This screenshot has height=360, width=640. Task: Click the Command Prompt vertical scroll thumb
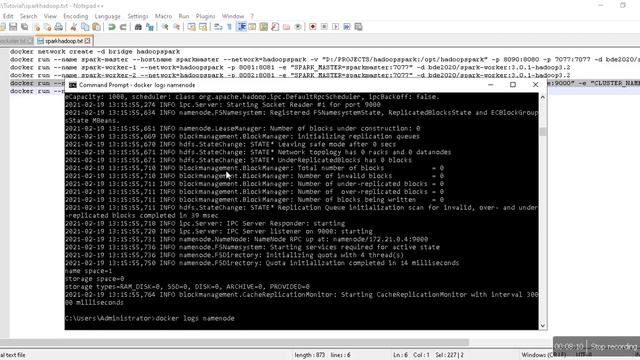coord(542,132)
